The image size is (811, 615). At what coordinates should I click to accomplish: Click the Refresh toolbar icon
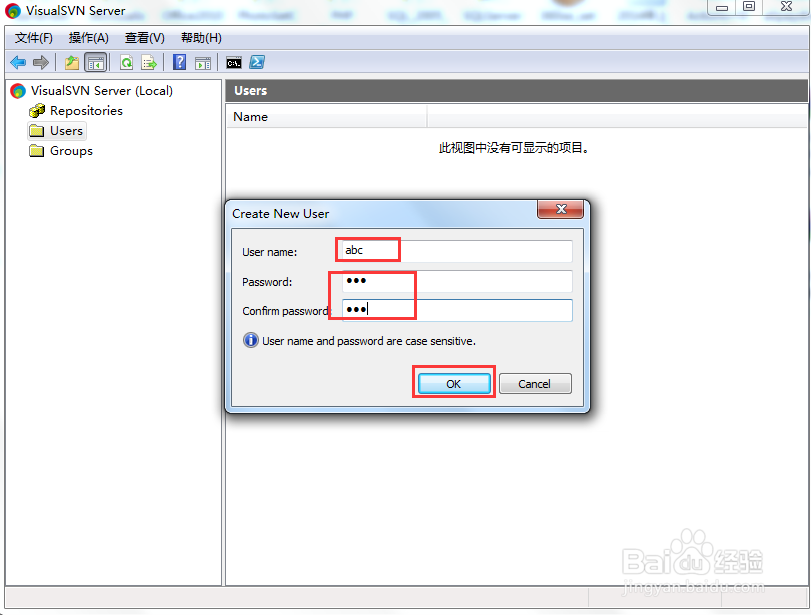point(126,63)
